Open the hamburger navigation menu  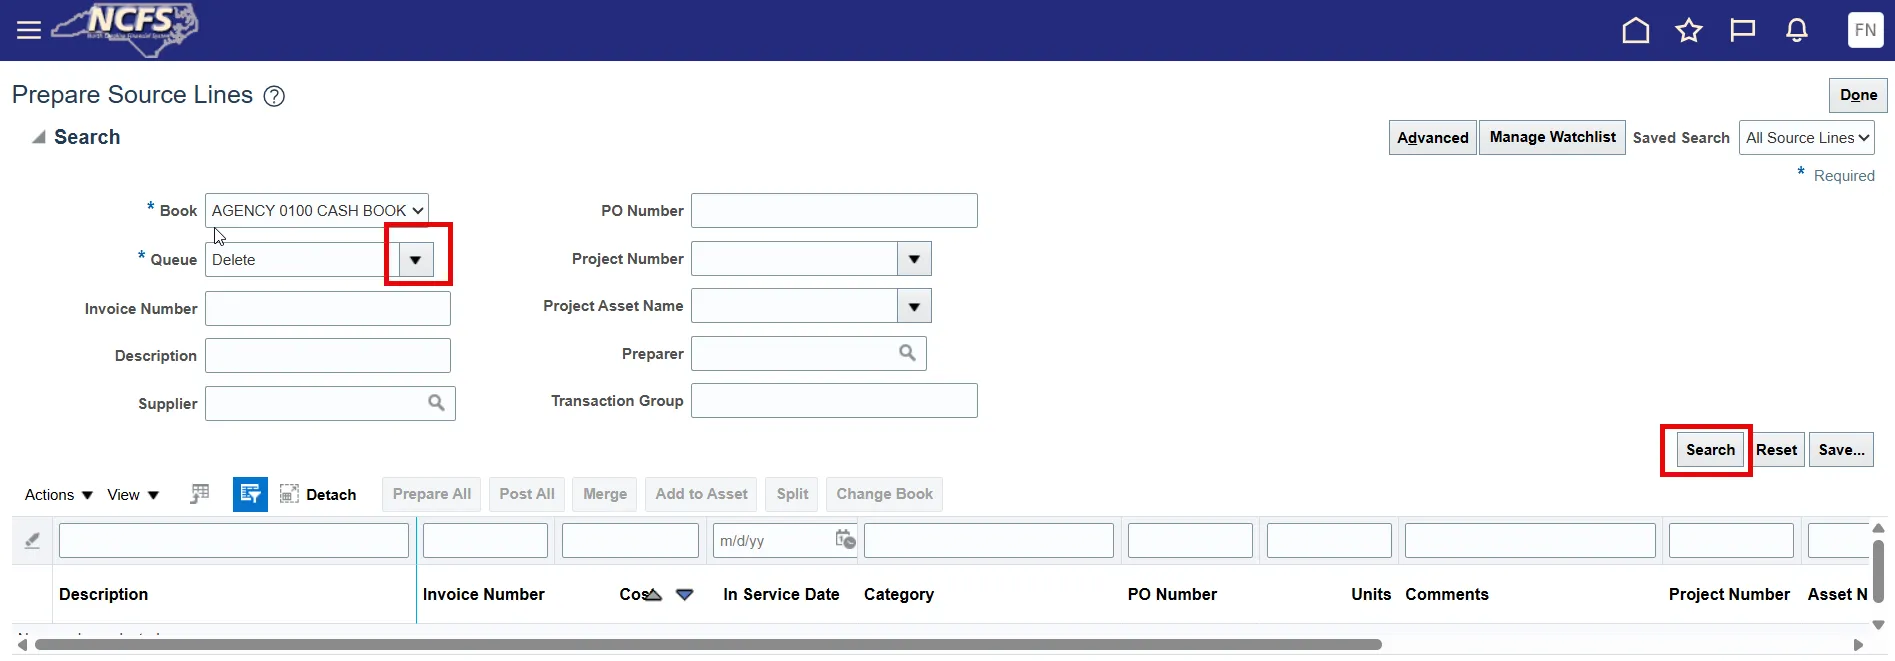pos(29,30)
